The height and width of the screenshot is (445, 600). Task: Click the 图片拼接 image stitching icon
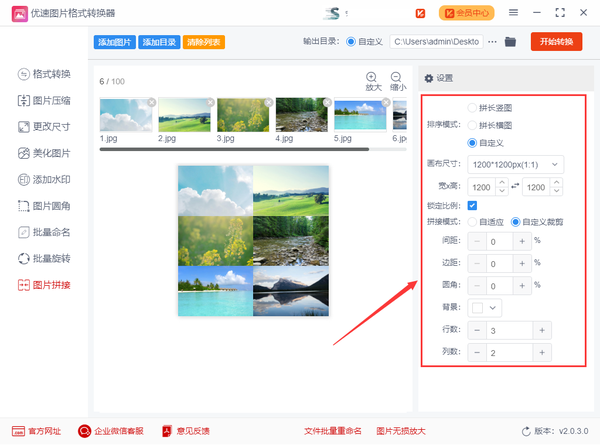[x=24, y=285]
